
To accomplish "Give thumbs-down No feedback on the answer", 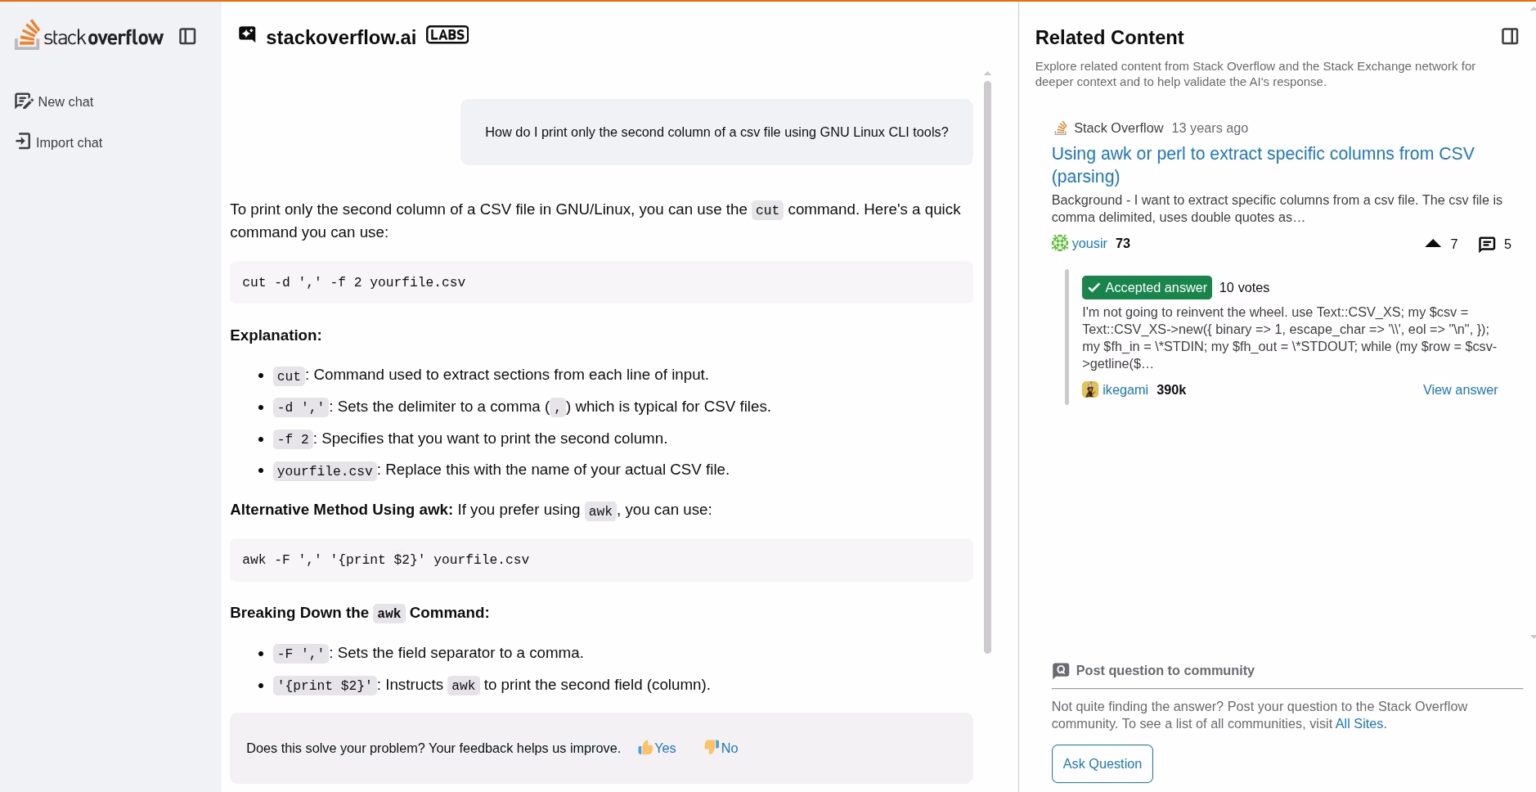I will (x=720, y=748).
